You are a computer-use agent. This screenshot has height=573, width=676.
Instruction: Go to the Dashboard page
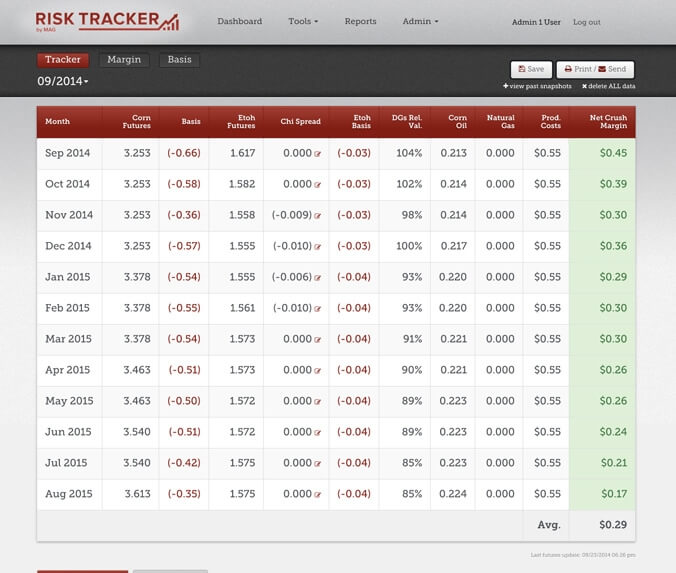(240, 21)
